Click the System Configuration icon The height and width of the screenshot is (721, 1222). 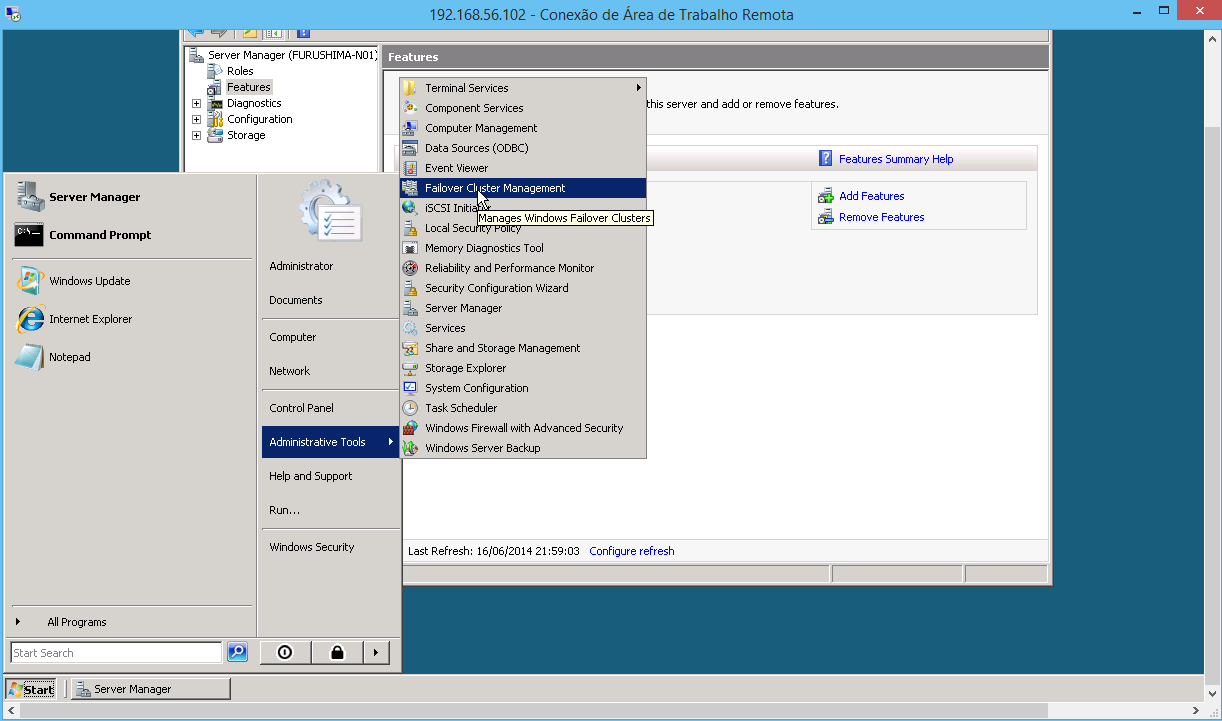[409, 388]
